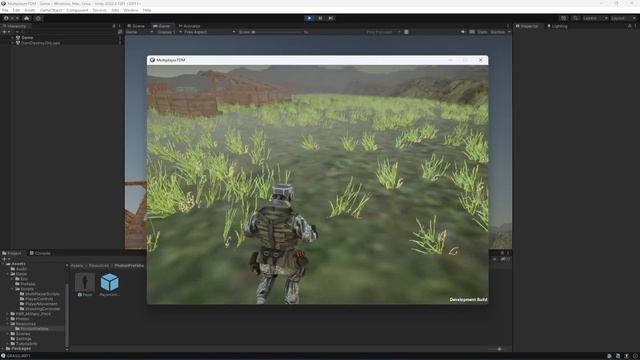Click the Pause button in the toolbar
640x360 pixels.
[x=320, y=18]
